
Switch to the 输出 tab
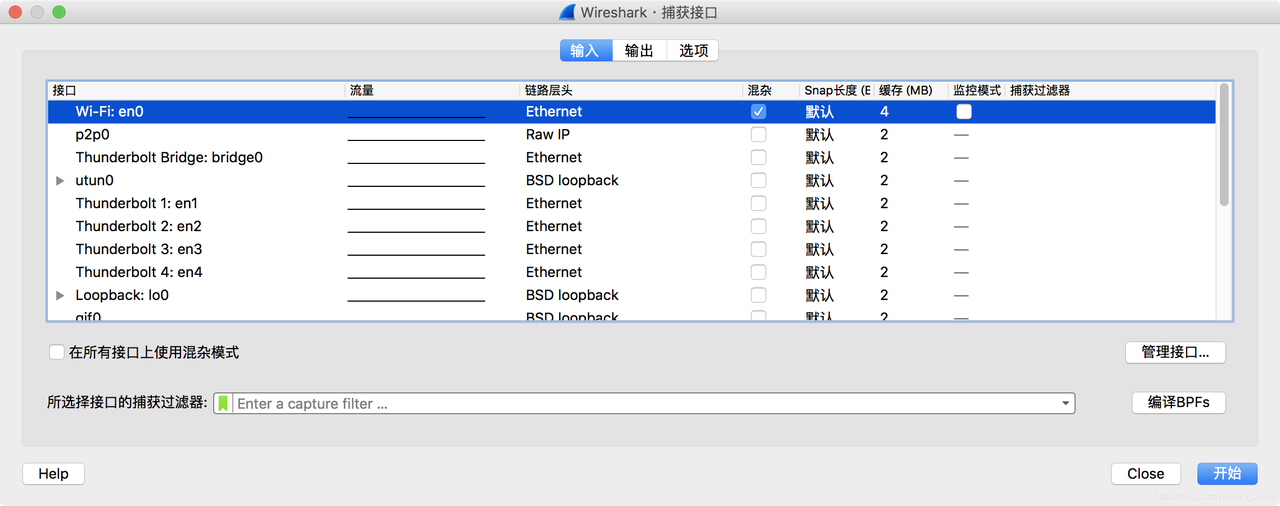pyautogui.click(x=639, y=50)
